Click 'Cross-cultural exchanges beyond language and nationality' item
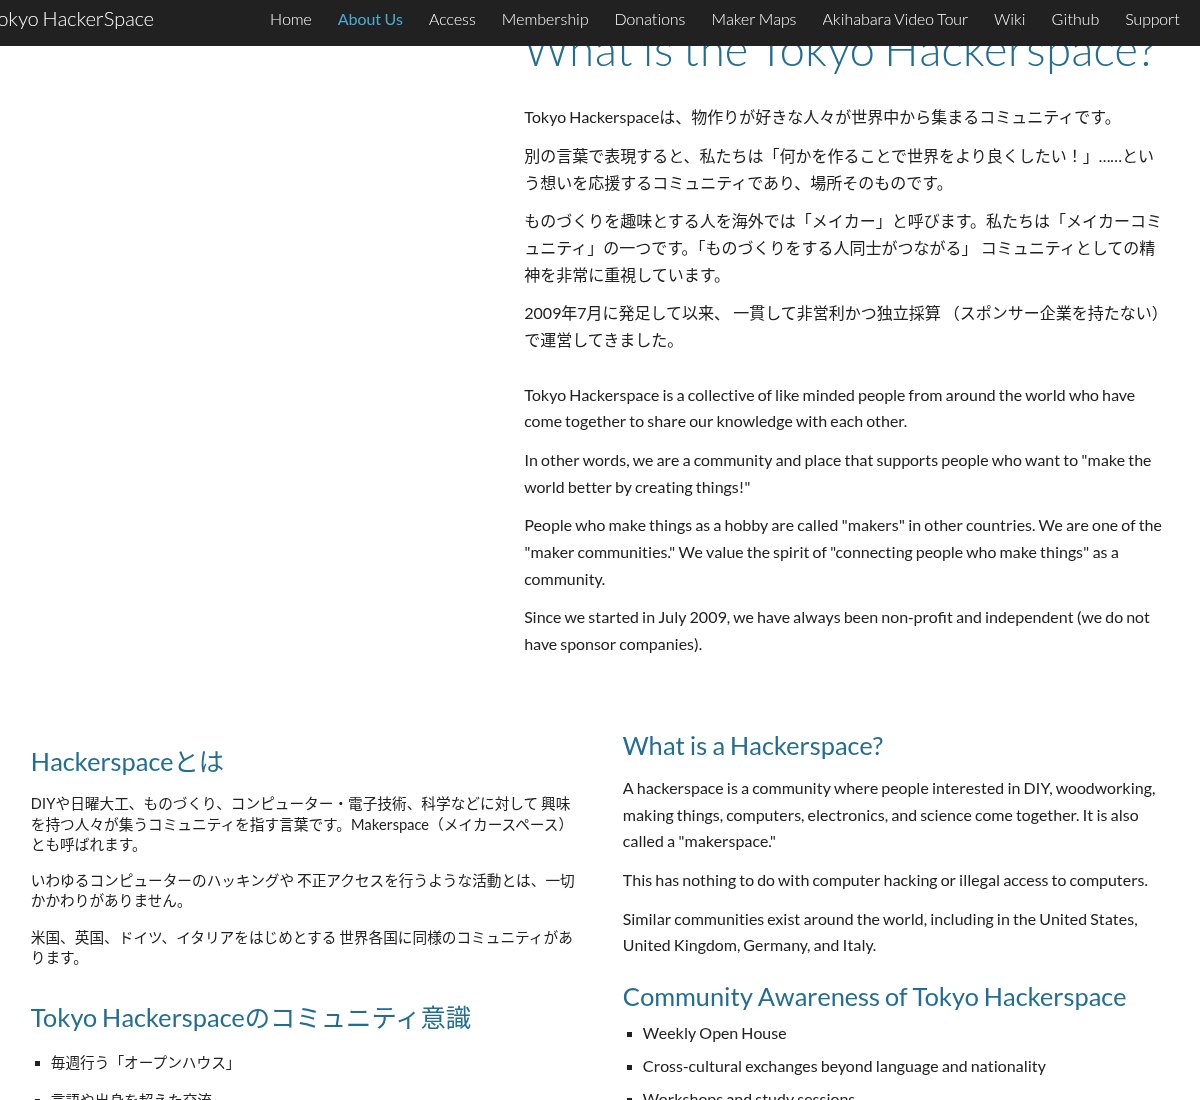 point(844,1066)
